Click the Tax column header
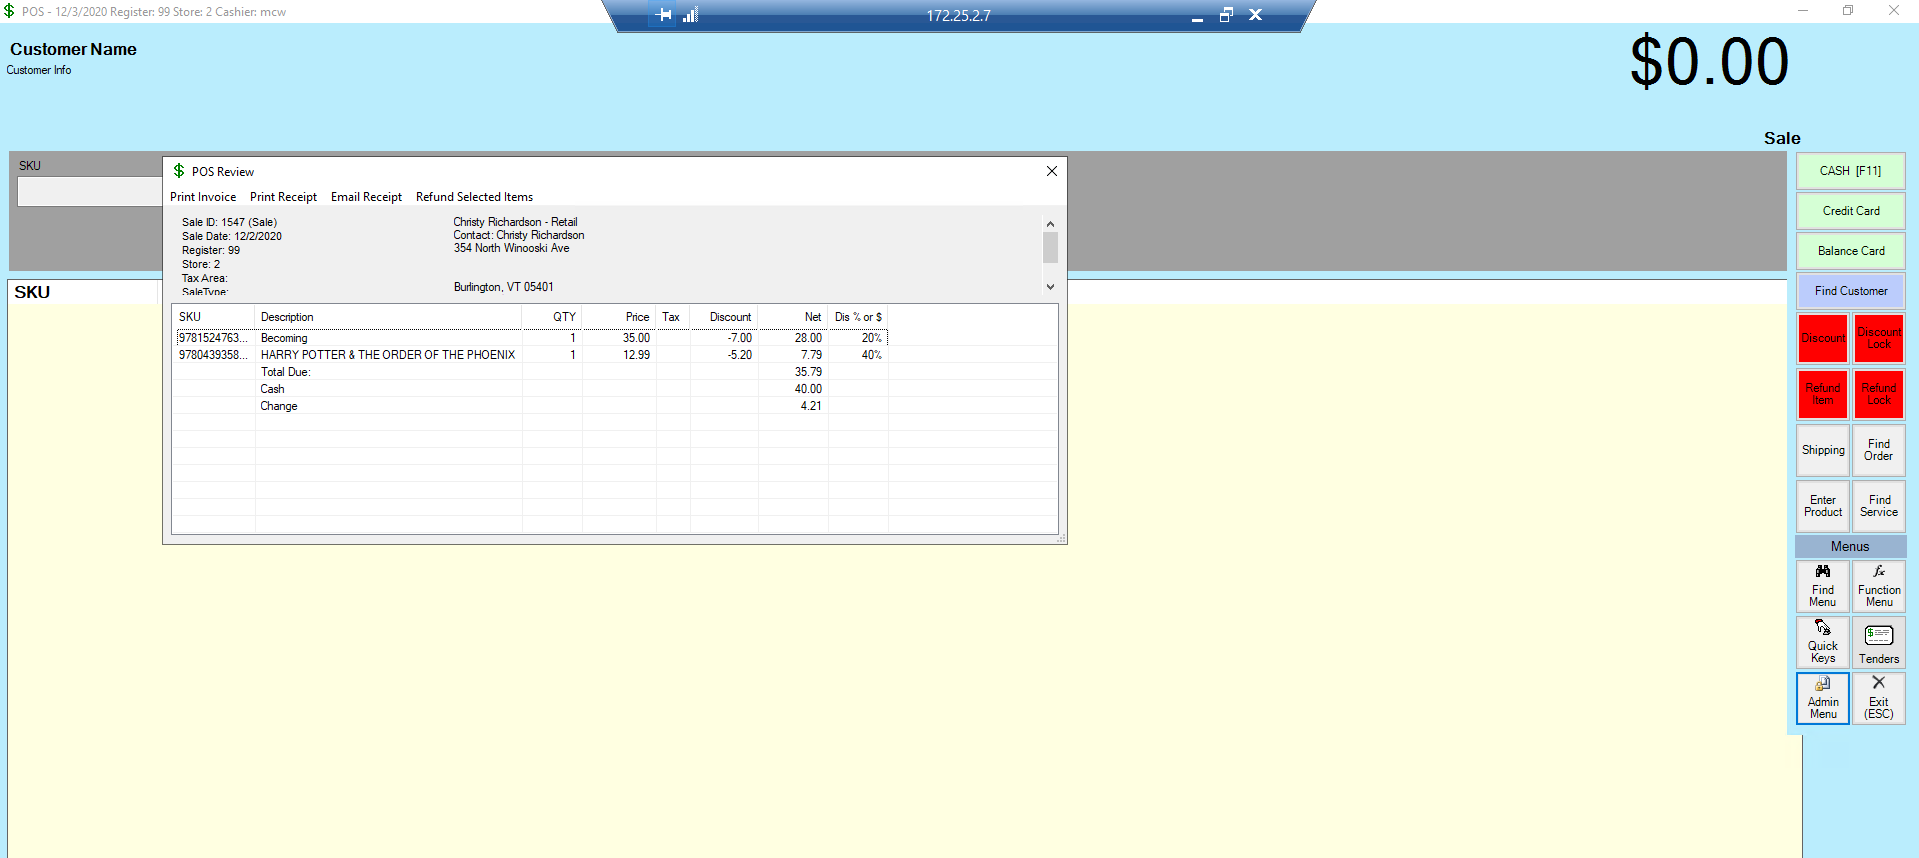1919x858 pixels. click(671, 317)
